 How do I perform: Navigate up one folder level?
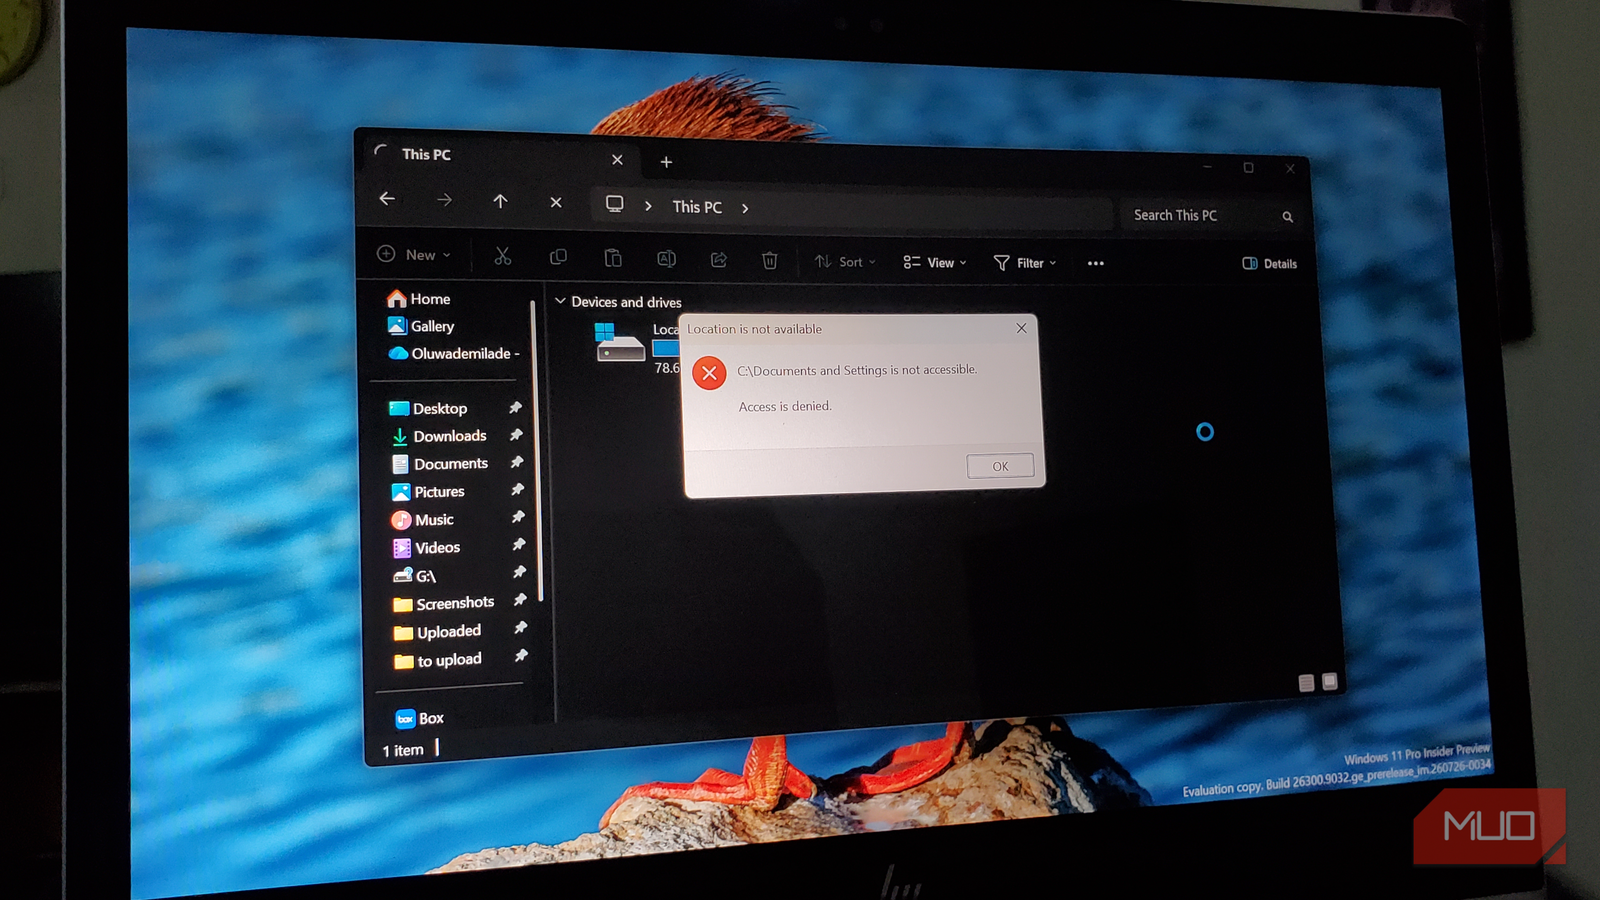[500, 201]
